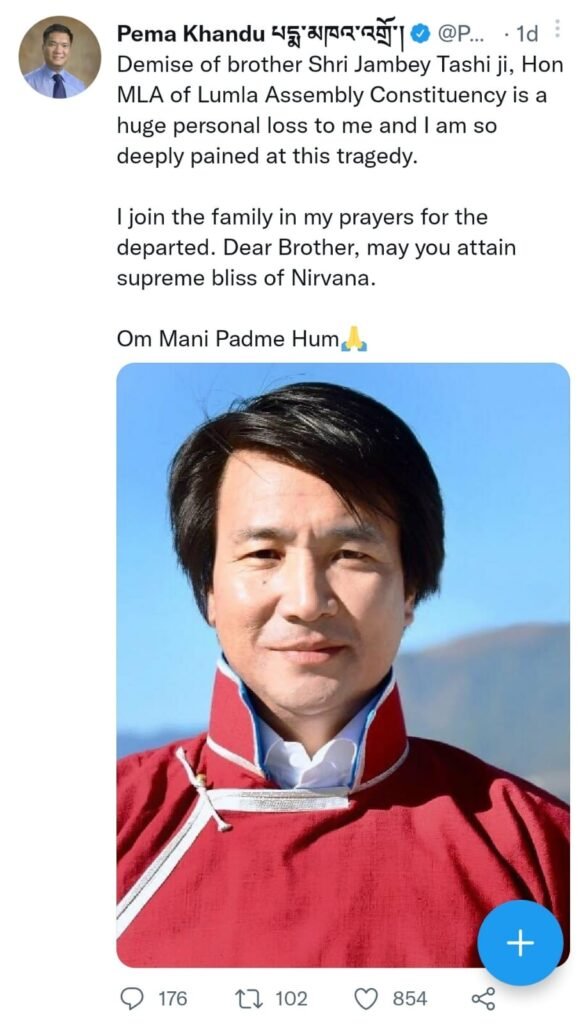Open the tweet's three-dot more options menu
The width and height of the screenshot is (588, 1024).
[x=557, y=29]
